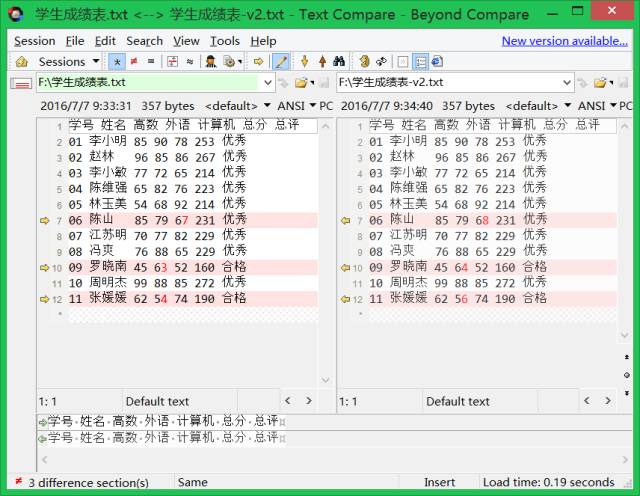The width and height of the screenshot is (640, 496).
Task: Toggle the thumbnail view layout icon
Action: (x=403, y=62)
